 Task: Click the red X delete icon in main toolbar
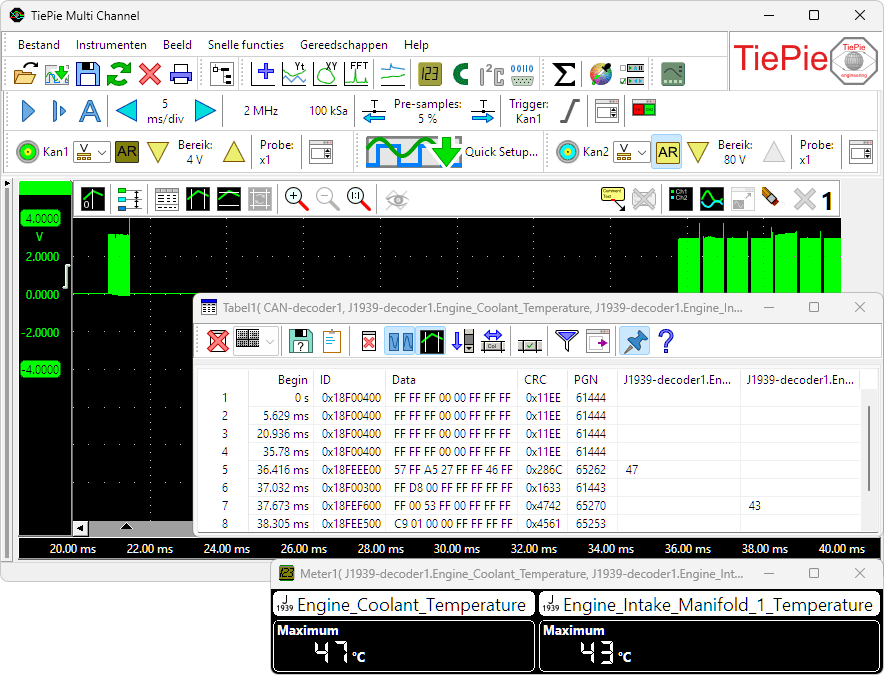(150, 74)
